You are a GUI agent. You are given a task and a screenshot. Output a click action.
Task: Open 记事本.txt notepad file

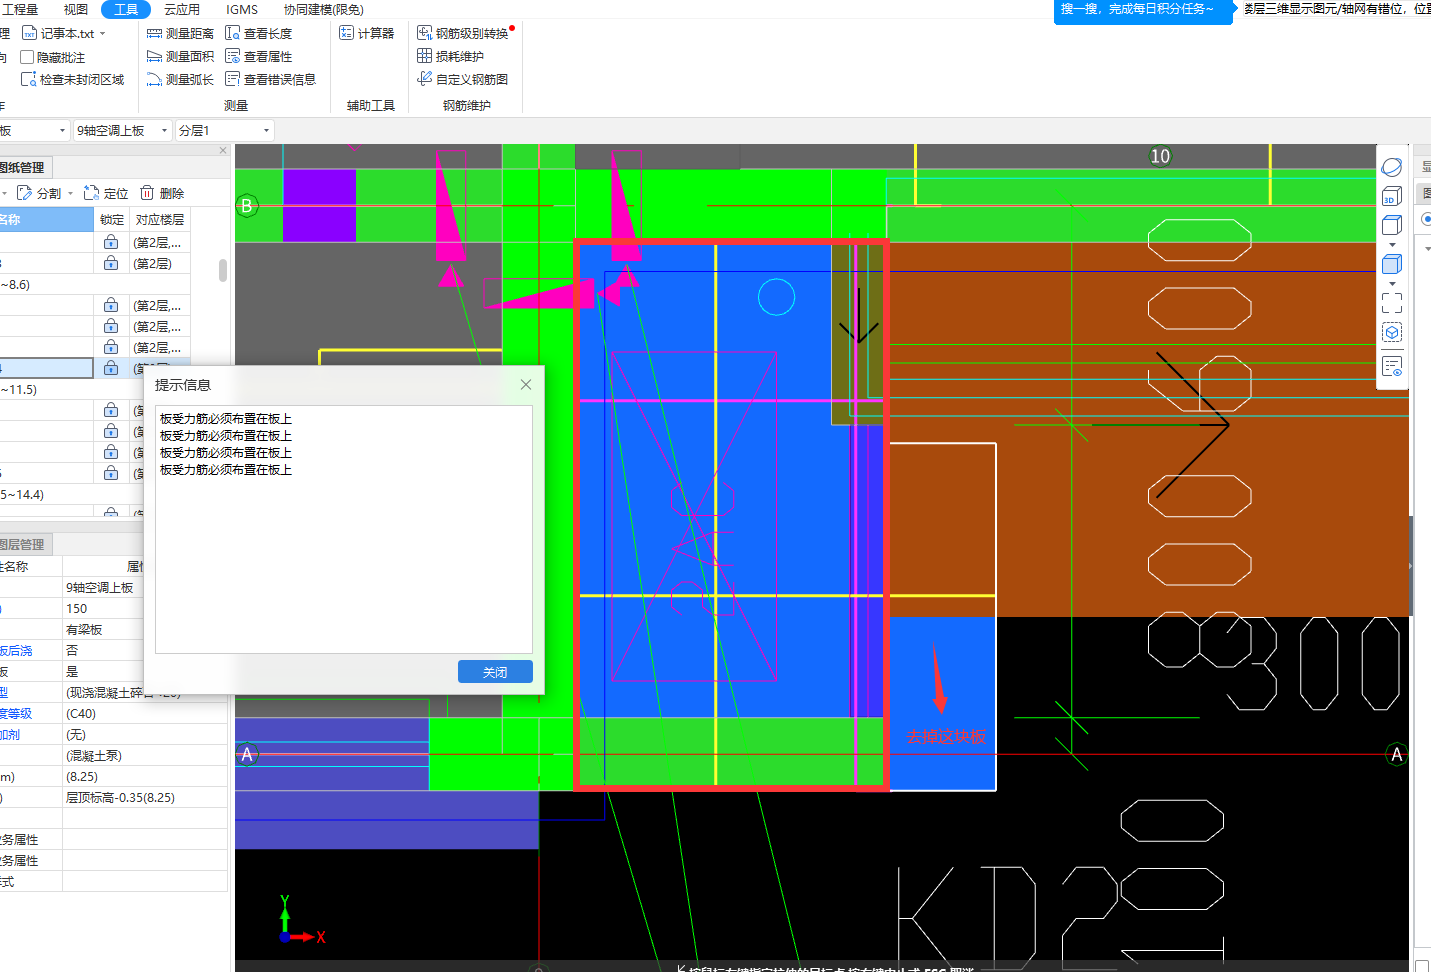click(59, 33)
